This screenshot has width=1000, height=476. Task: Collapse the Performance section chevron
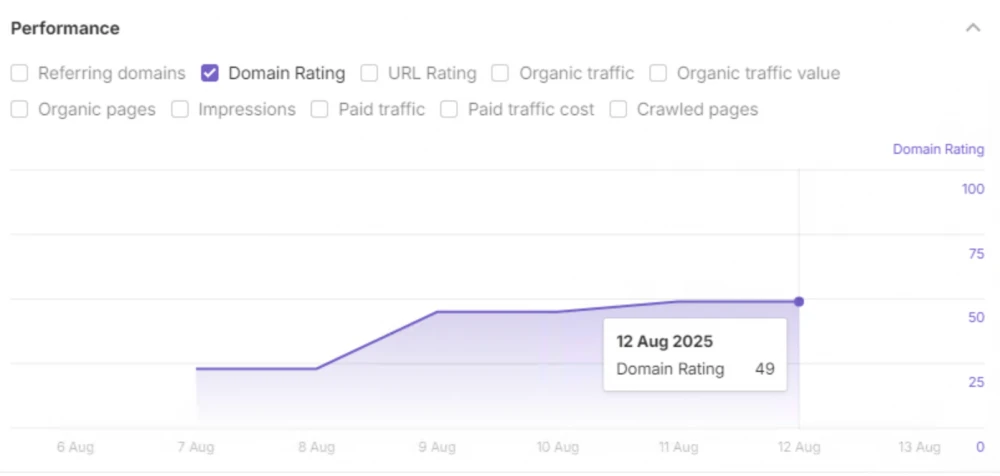pyautogui.click(x=973, y=28)
